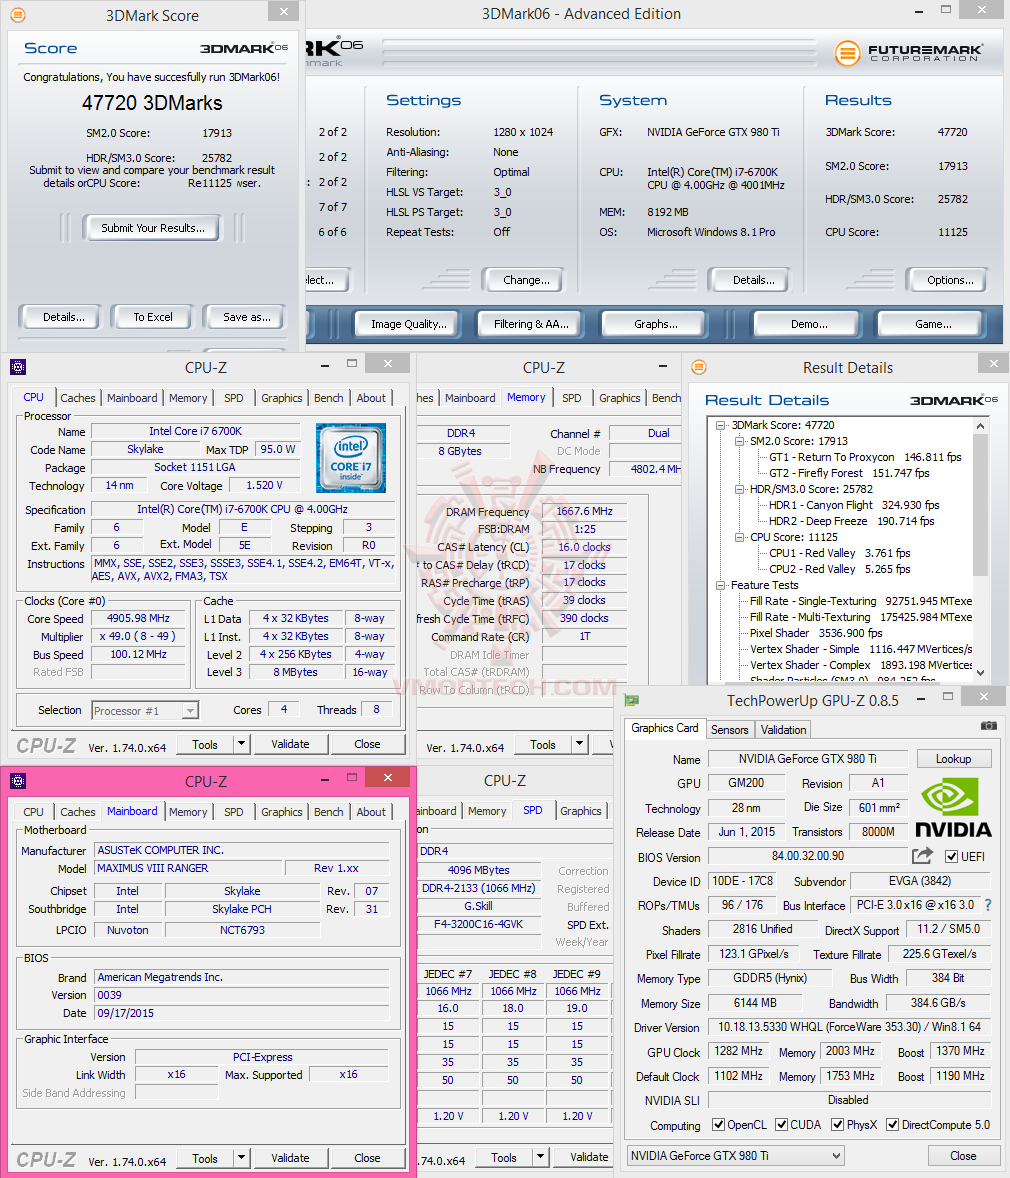Click the Save as... button
This screenshot has width=1010, height=1178.
[246, 317]
